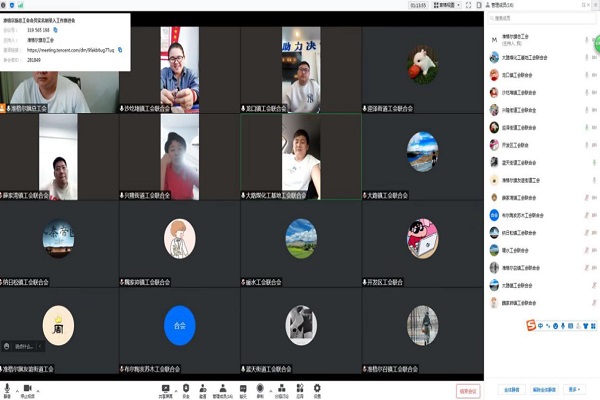The width and height of the screenshot is (600, 400).
Task: Copy the meeting link using its copy icon
Action: coord(120,50)
